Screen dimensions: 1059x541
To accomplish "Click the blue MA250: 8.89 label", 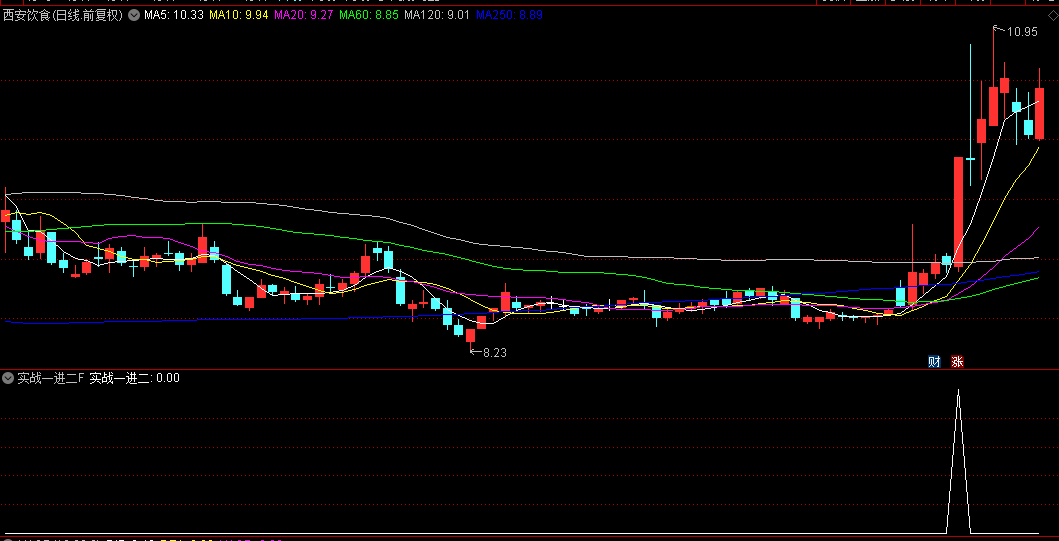I will (509, 15).
